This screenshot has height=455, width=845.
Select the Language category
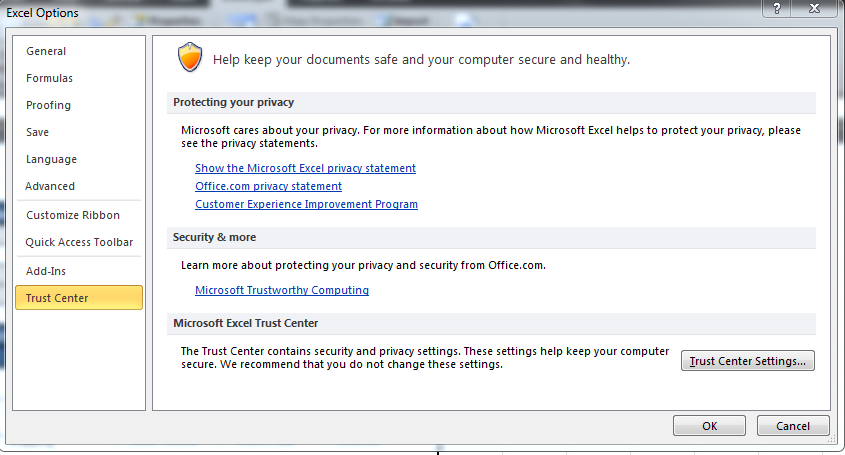(51, 159)
